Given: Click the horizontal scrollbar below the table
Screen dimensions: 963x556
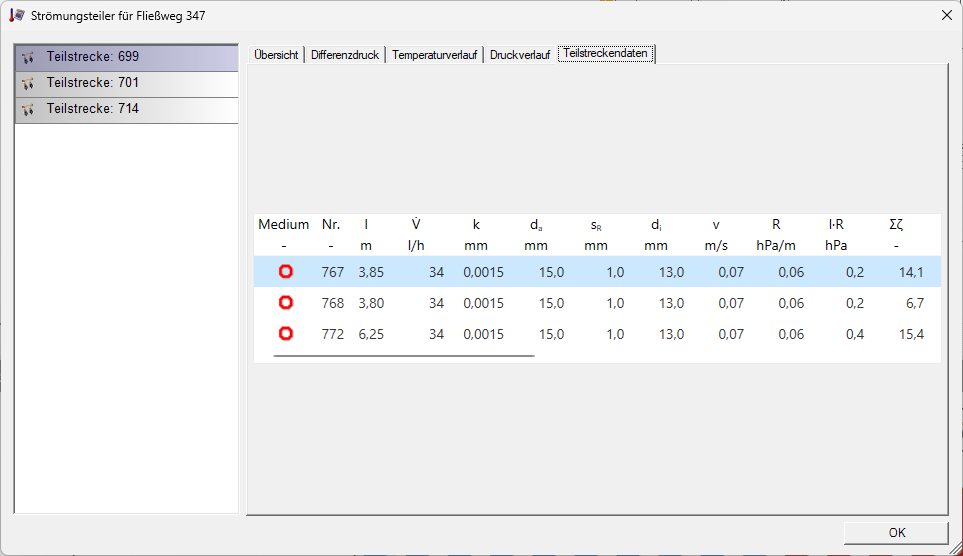Looking at the screenshot, I should pyautogui.click(x=404, y=356).
